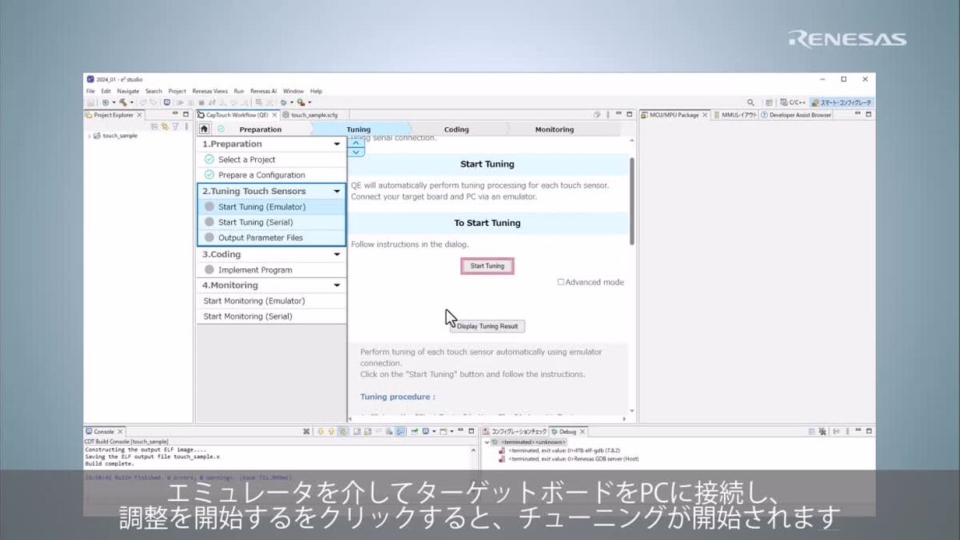Click the up arrow above the description pane
The height and width of the screenshot is (540, 960).
[x=356, y=143]
